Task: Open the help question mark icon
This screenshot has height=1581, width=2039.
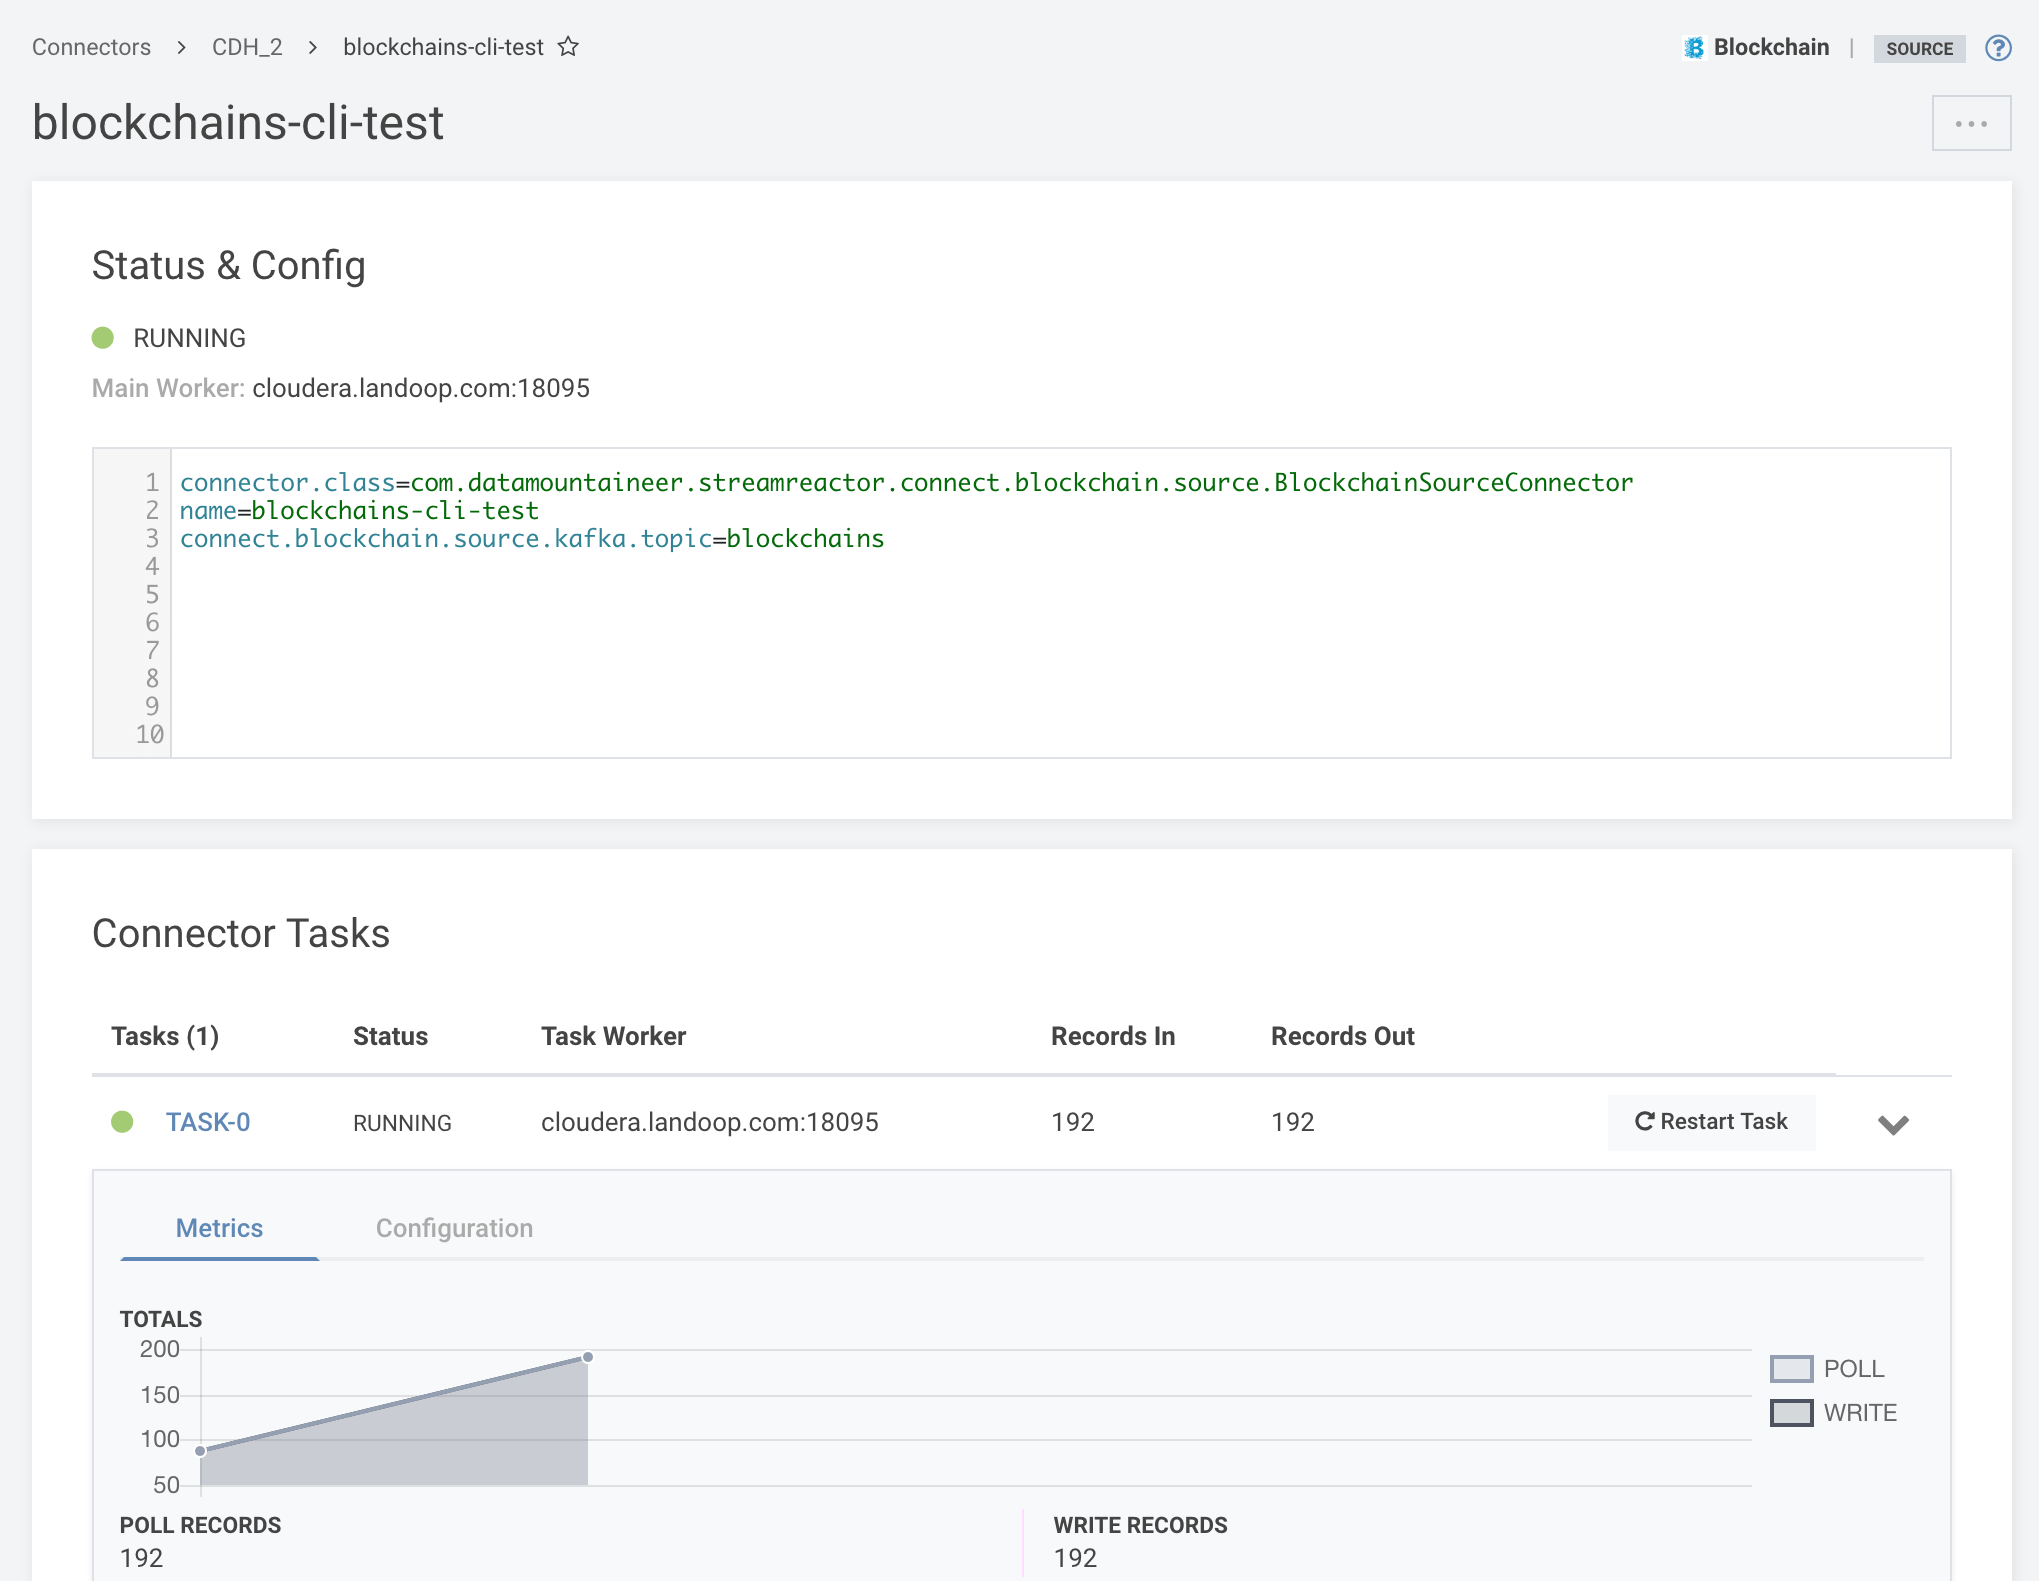Action: 1998,48
